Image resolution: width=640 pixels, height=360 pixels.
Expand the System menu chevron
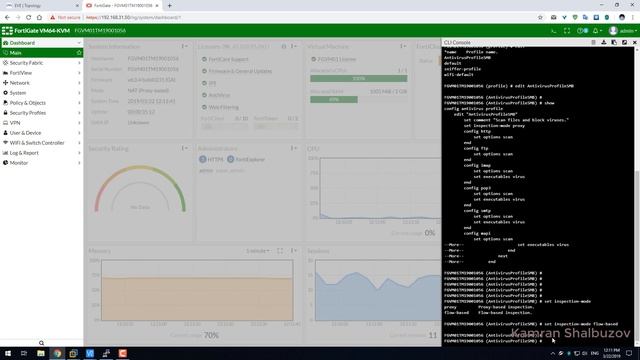pos(79,93)
